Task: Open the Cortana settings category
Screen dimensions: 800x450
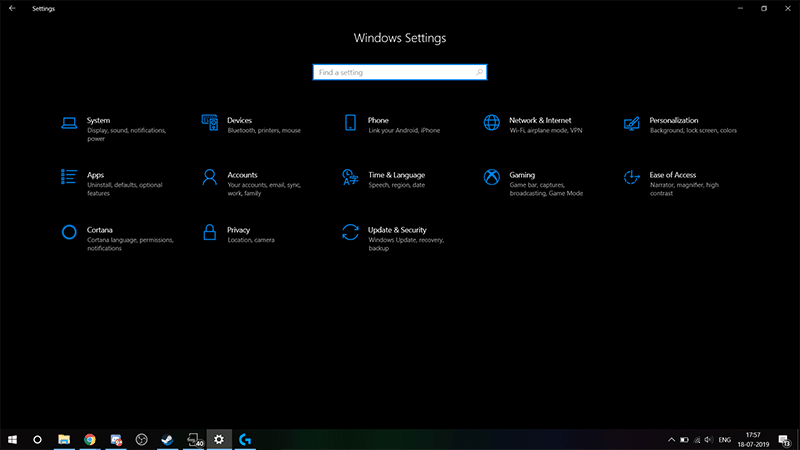Action: (118, 238)
